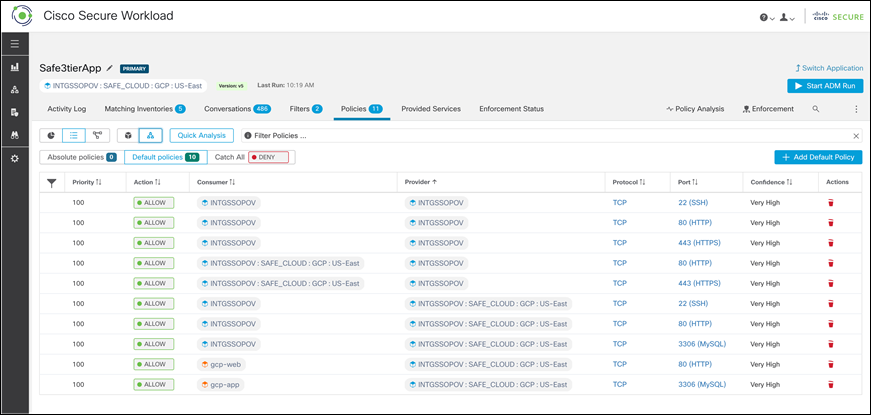Delete the INTGSSOPOV-to-INTGSSOPOV port 443 (HTTPS) policy
Image resolution: width=871 pixels, height=415 pixels.
point(830,243)
